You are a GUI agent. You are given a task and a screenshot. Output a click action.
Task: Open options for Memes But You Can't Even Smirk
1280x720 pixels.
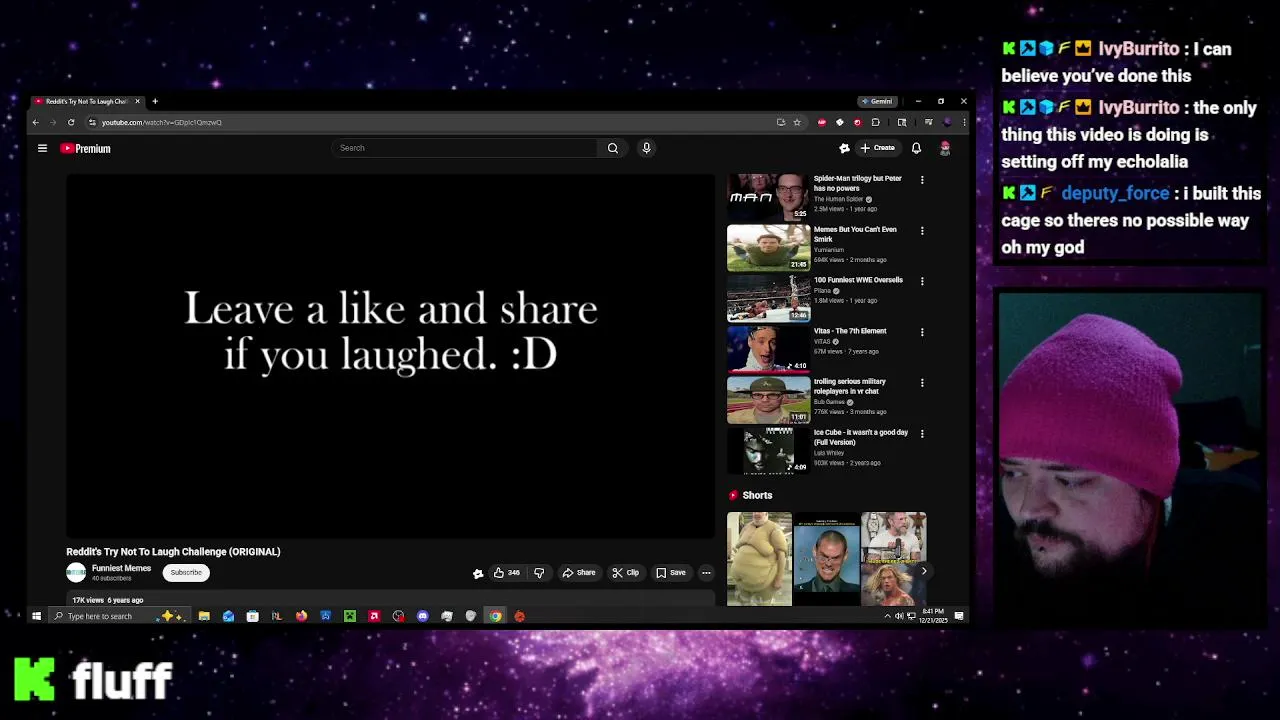click(x=922, y=230)
